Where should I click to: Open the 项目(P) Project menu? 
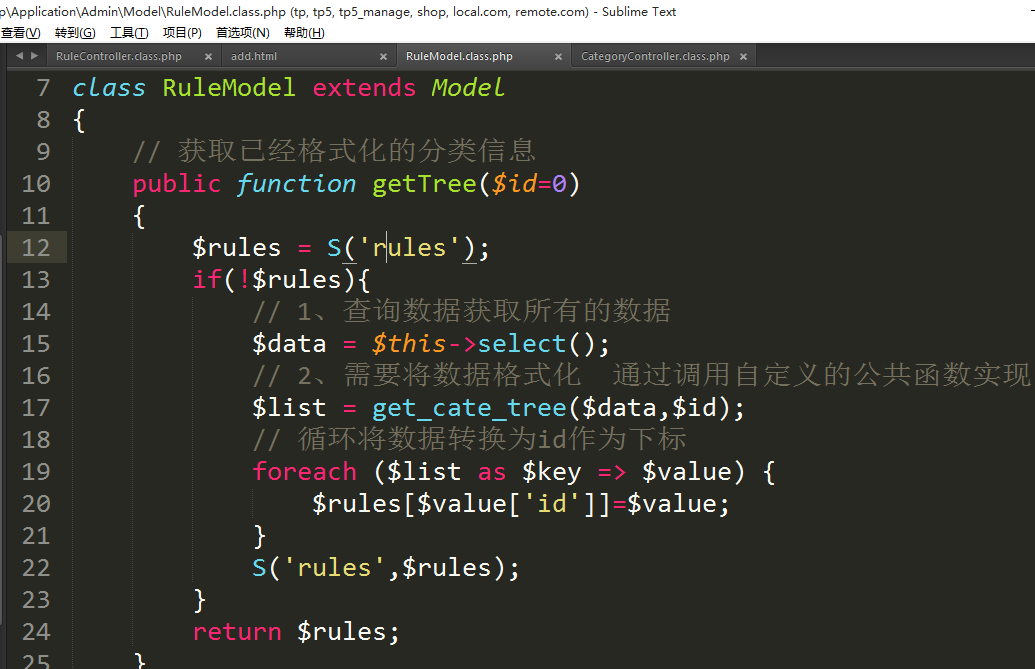182,33
